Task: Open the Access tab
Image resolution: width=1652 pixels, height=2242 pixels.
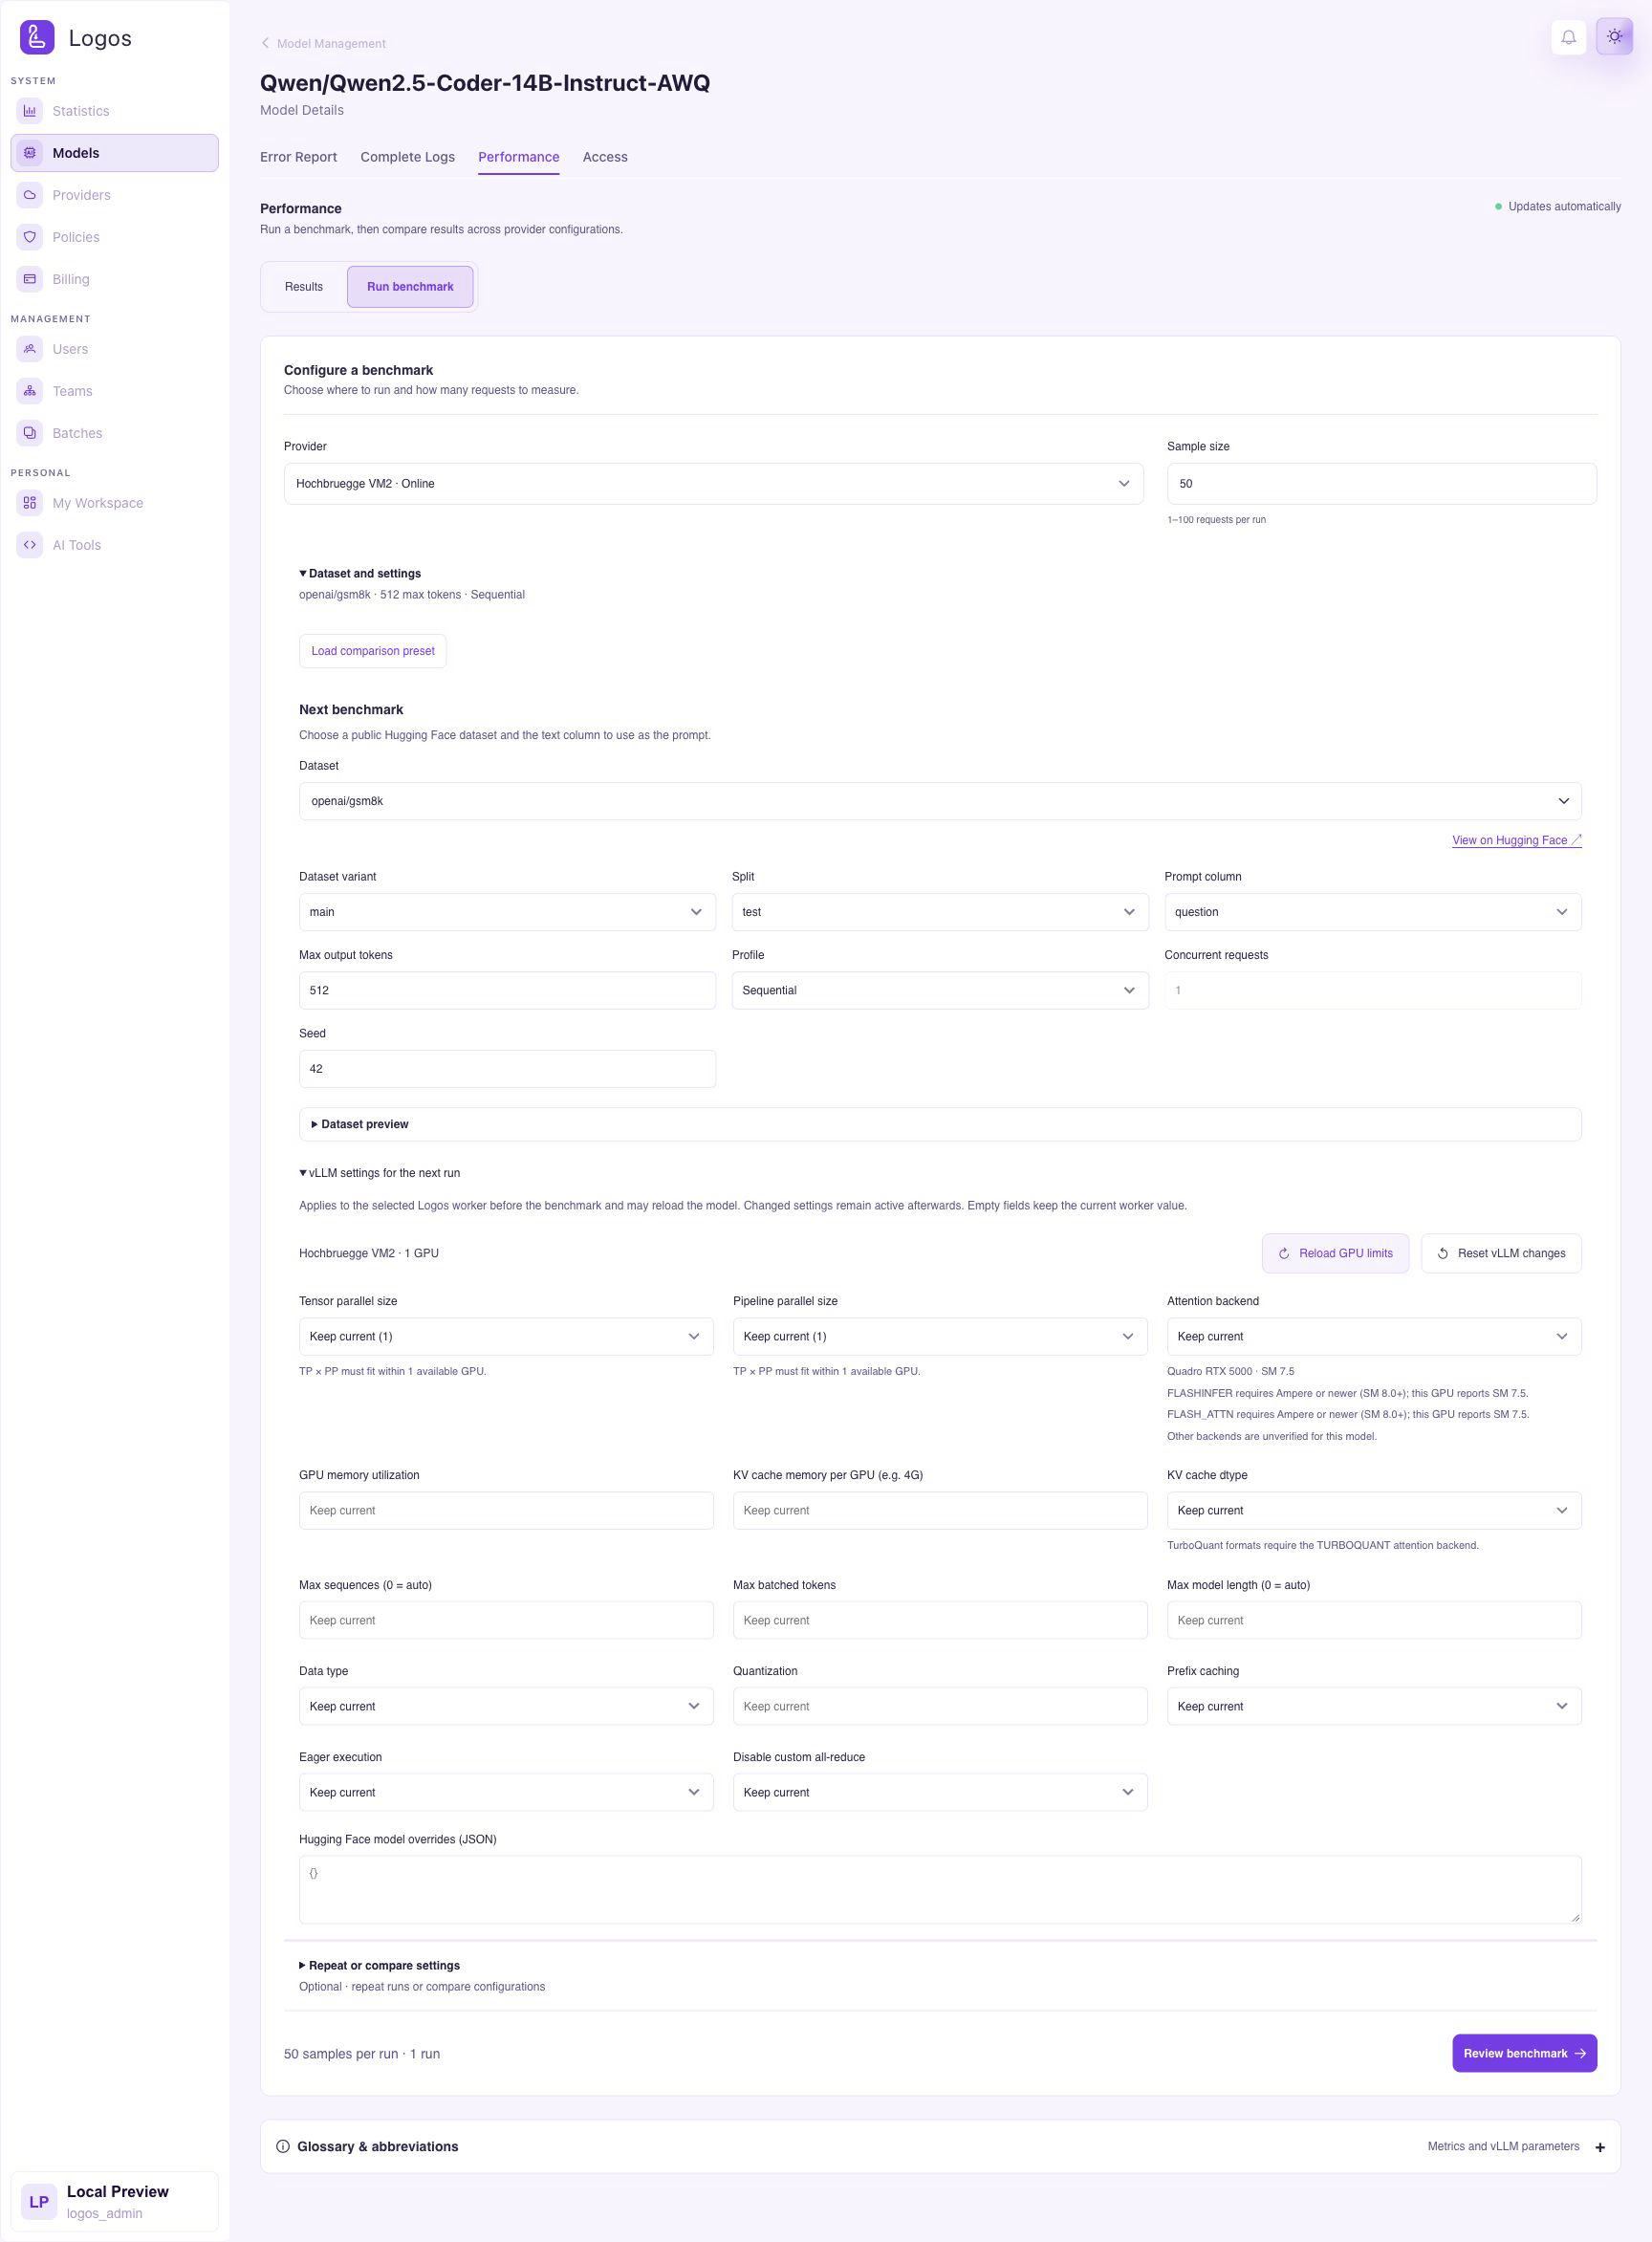Action: click(x=605, y=157)
